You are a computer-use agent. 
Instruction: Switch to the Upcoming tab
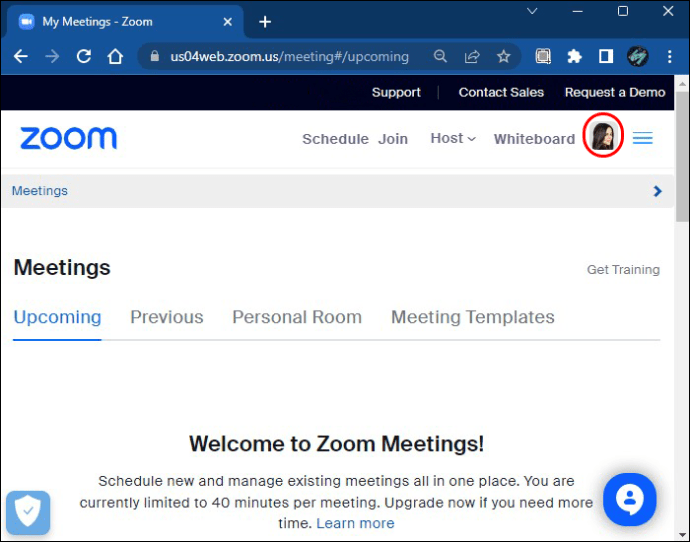click(x=57, y=317)
